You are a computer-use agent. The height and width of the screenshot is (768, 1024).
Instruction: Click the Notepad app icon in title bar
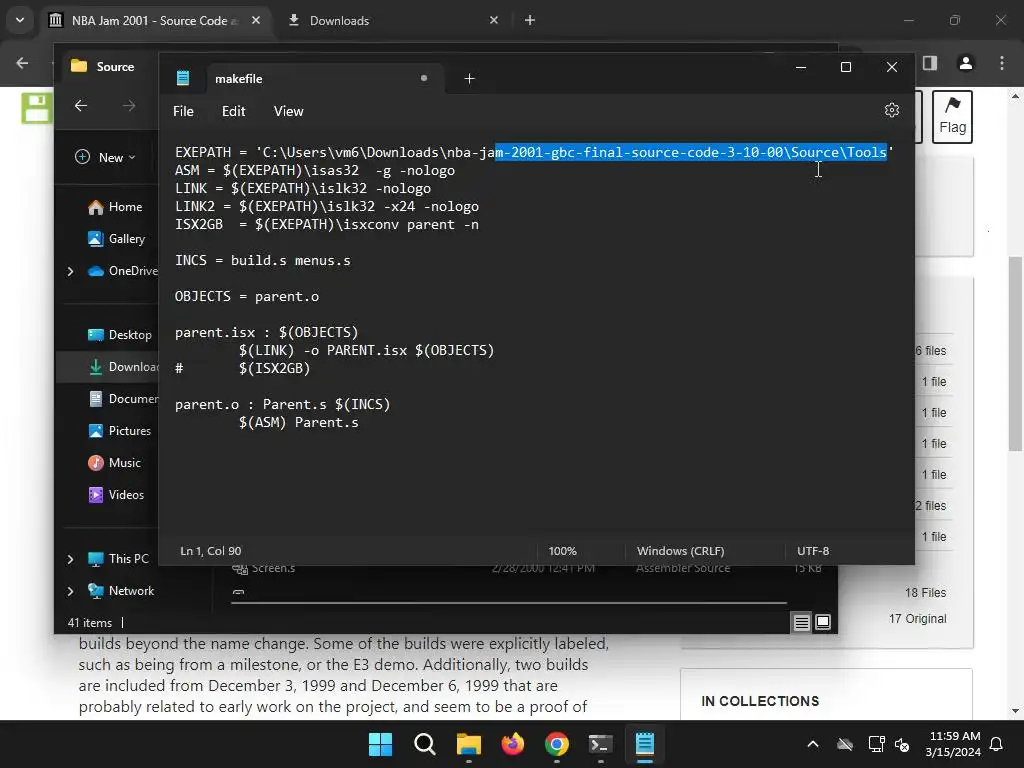tap(183, 78)
